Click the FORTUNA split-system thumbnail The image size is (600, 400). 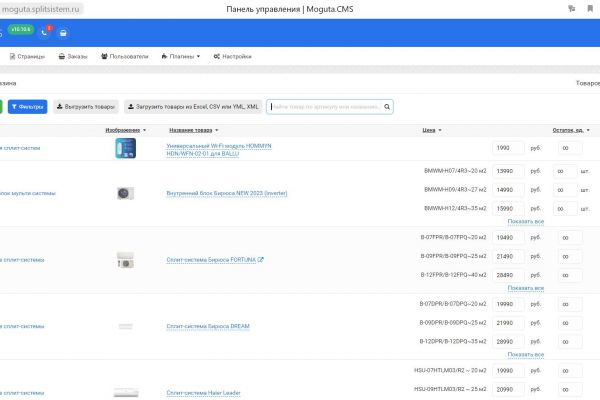click(126, 260)
